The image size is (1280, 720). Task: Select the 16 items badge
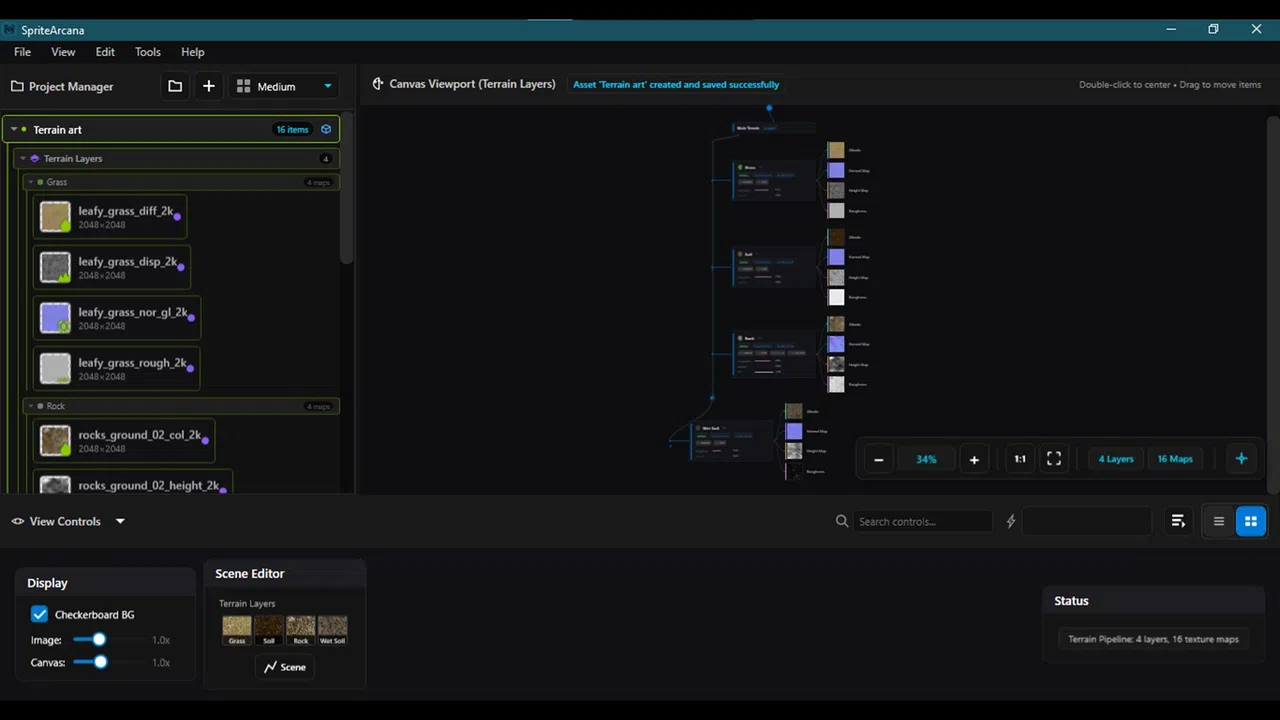(x=292, y=129)
